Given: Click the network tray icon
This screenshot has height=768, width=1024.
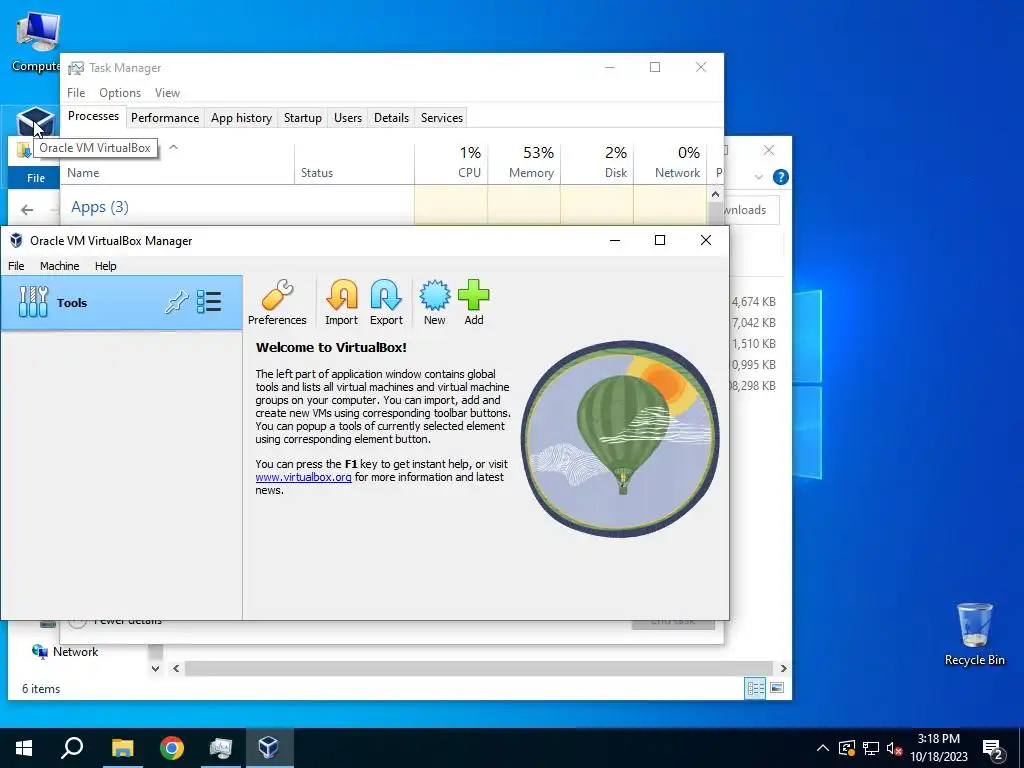Looking at the screenshot, I should [x=871, y=748].
